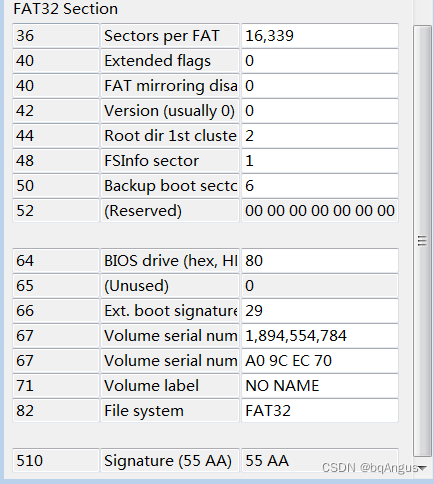434x484 pixels.
Task: Click the FAT mirroring disabled value field
Action: coord(320,86)
